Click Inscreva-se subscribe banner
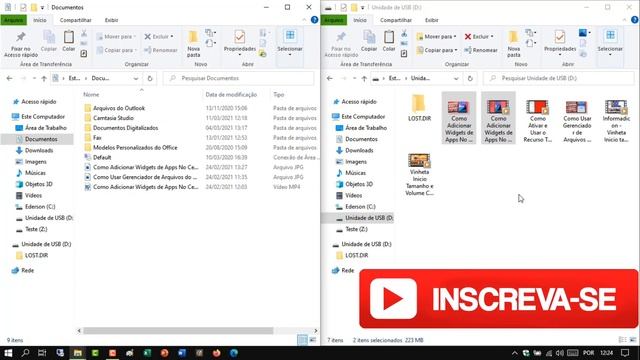 (498, 298)
